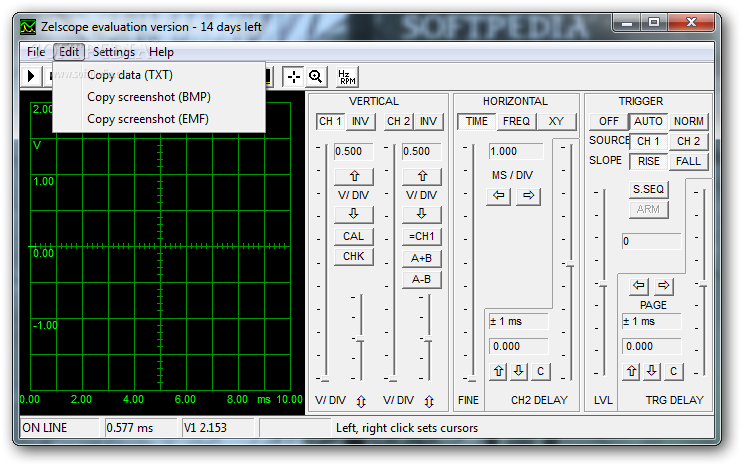
Task: Click the trigger level field showing 0
Action: click(652, 241)
